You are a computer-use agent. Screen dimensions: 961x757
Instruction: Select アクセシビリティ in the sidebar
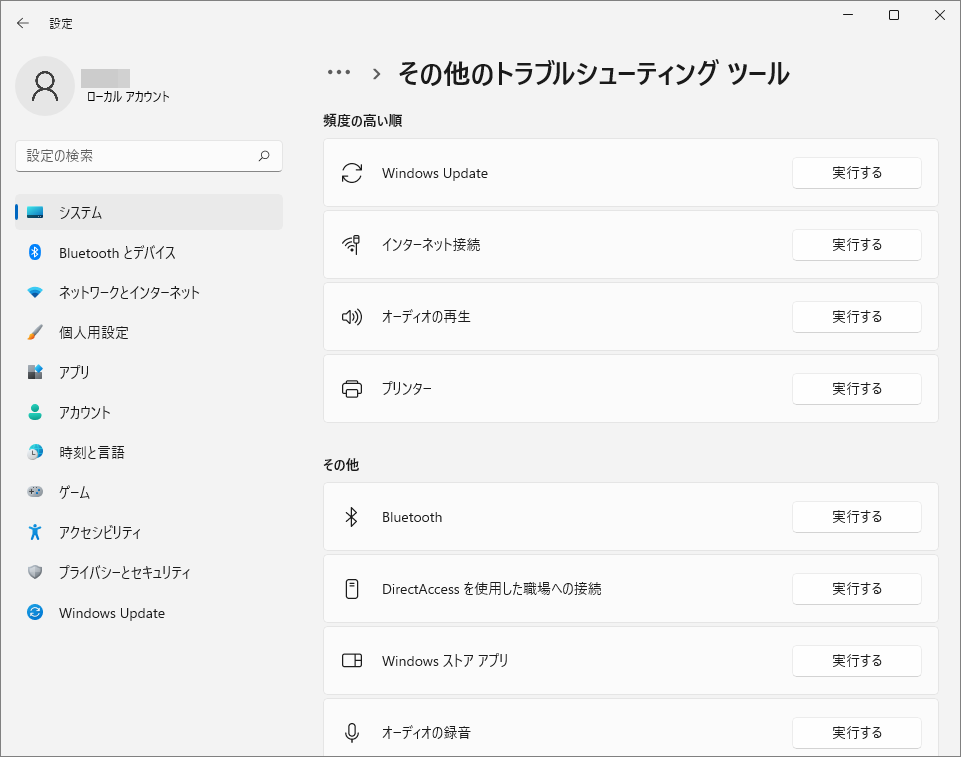pos(100,533)
